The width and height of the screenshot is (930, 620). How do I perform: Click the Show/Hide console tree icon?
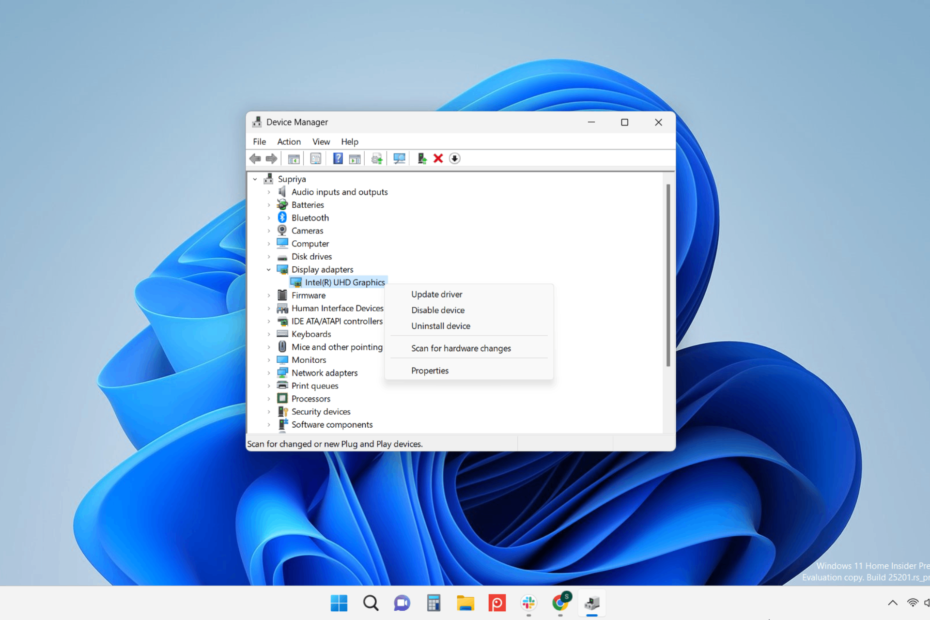pos(294,158)
